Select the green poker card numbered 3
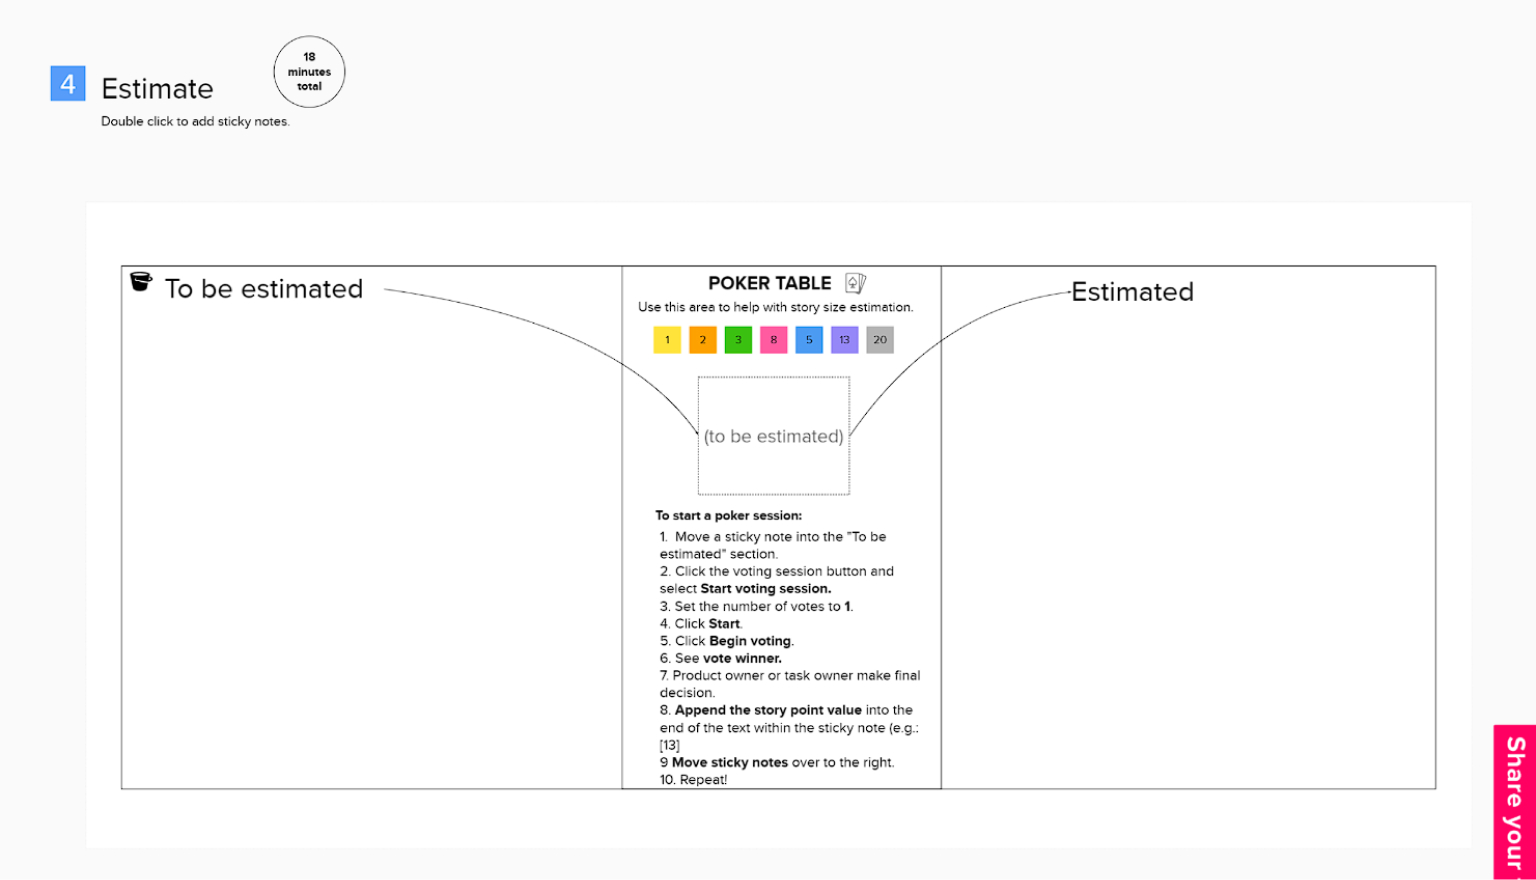 tap(738, 340)
